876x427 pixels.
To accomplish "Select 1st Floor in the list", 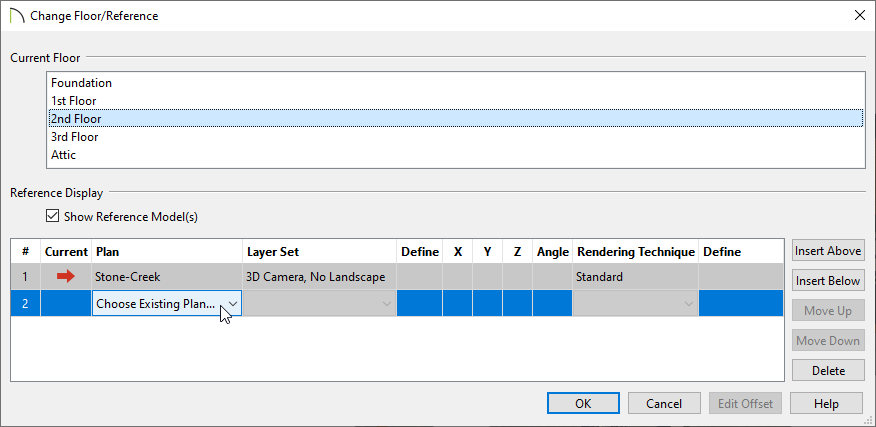I will coord(455,101).
